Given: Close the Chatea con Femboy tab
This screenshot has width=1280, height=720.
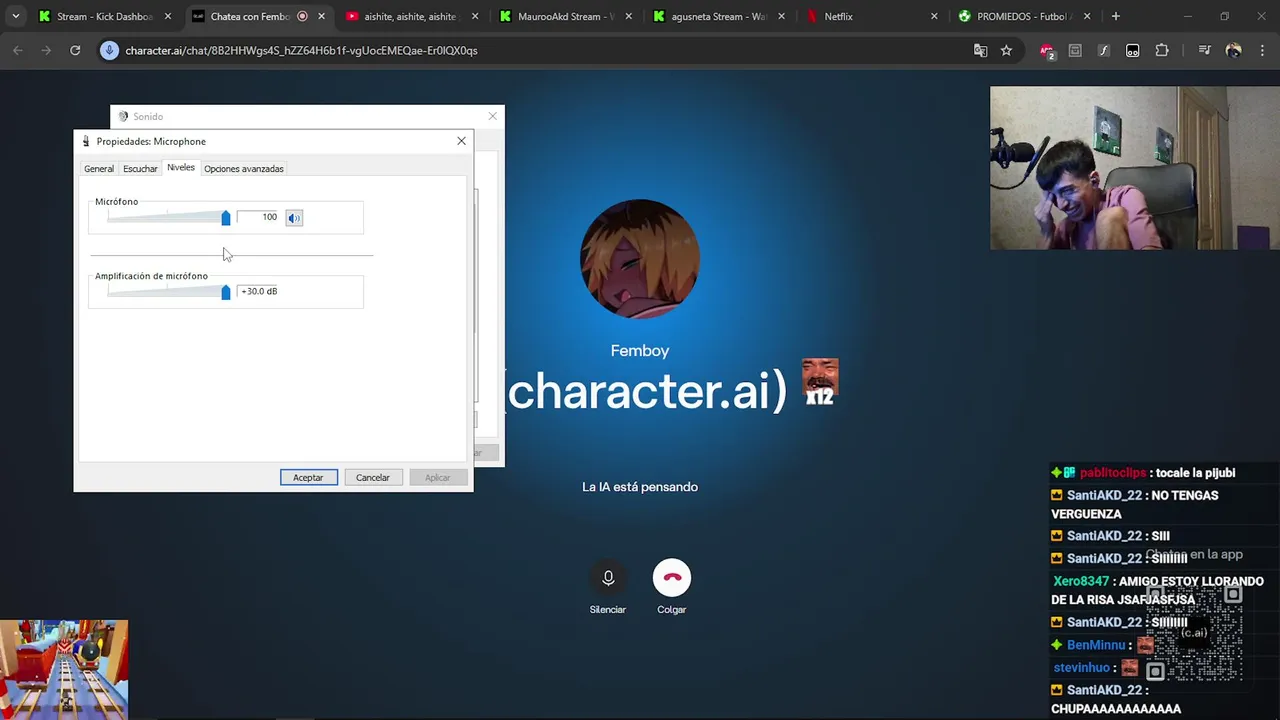Looking at the screenshot, I should click(321, 16).
